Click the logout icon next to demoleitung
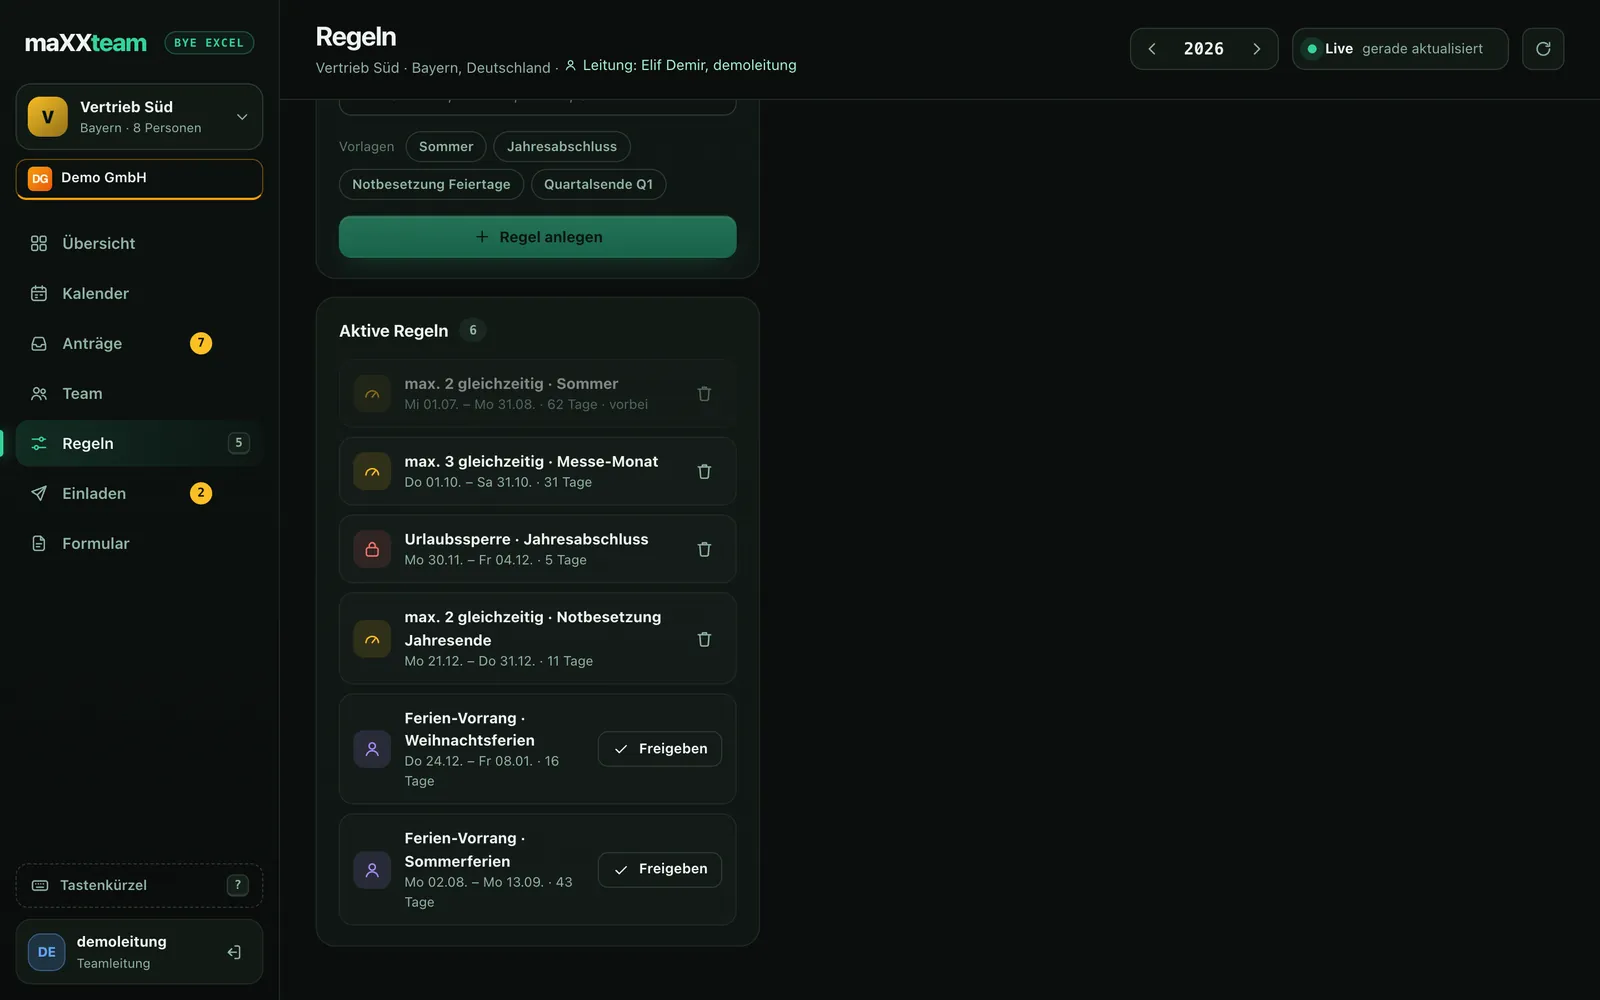1600x1000 pixels. [x=234, y=952]
